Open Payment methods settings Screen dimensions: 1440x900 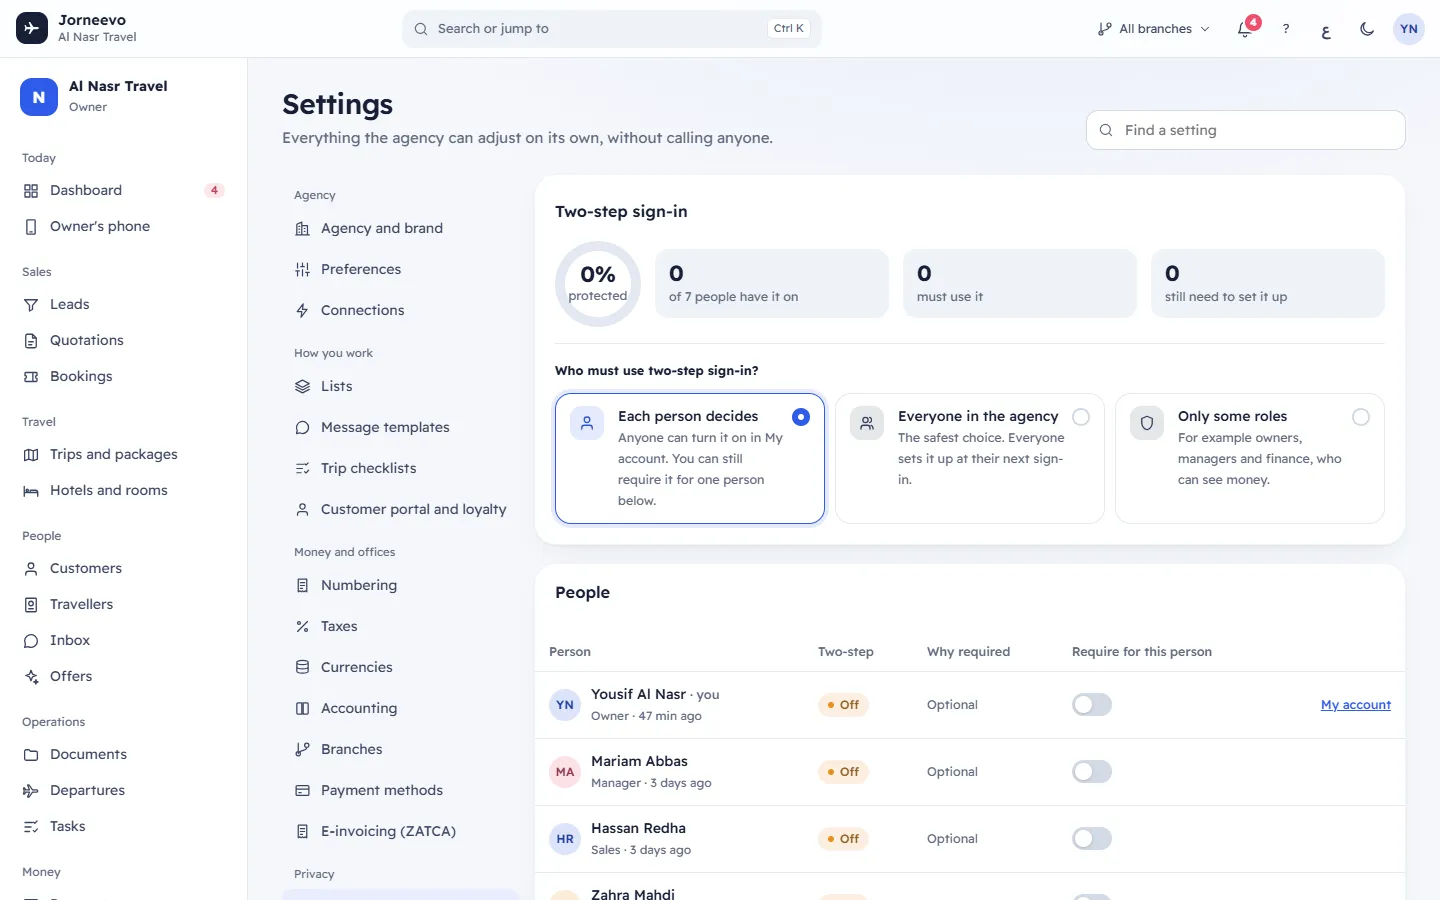[400, 790]
